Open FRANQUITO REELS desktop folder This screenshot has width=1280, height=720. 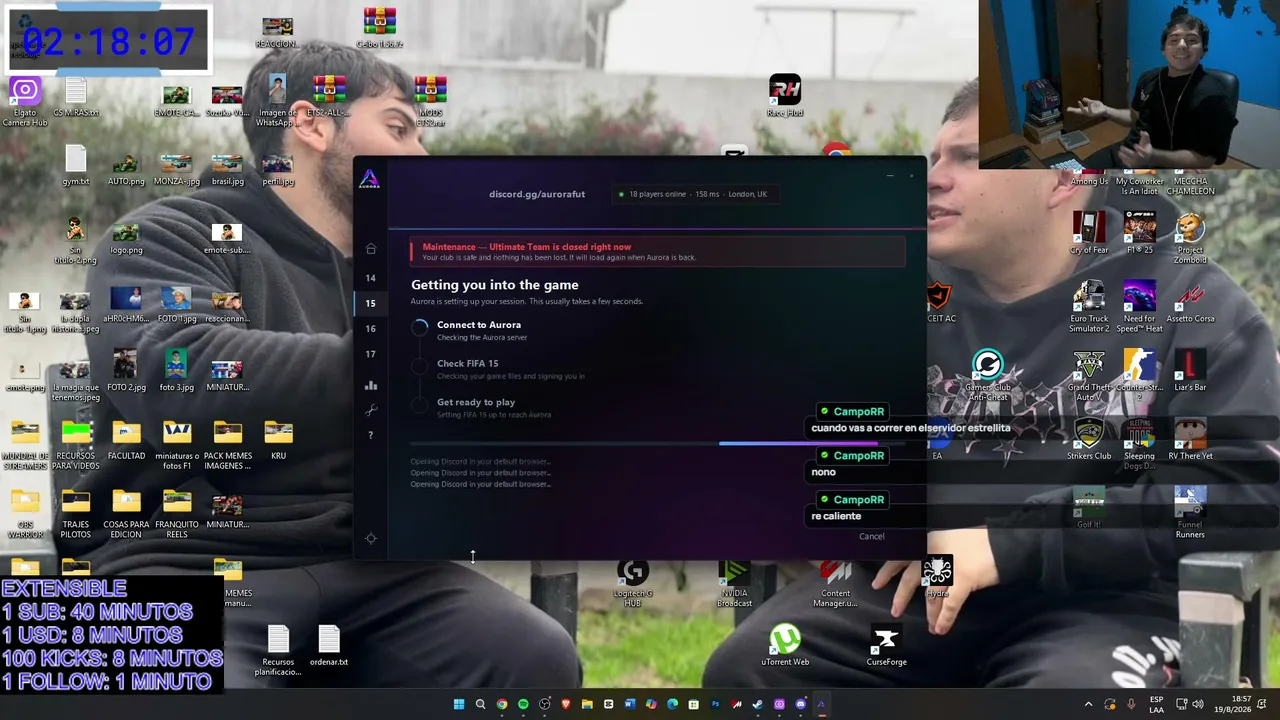coord(176,514)
